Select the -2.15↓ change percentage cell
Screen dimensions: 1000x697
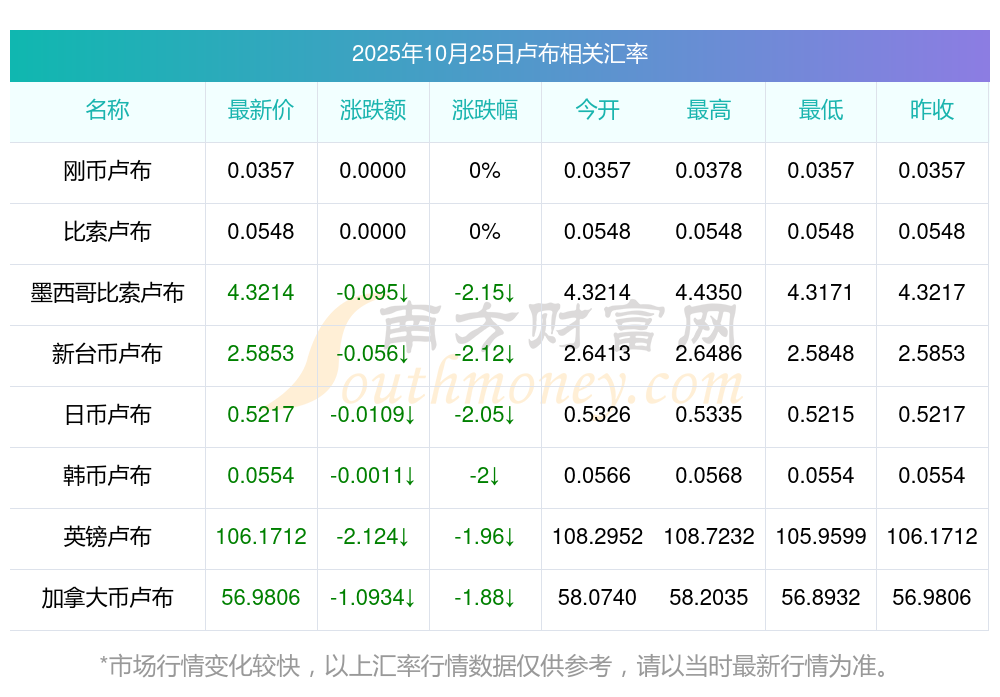pyautogui.click(x=485, y=293)
